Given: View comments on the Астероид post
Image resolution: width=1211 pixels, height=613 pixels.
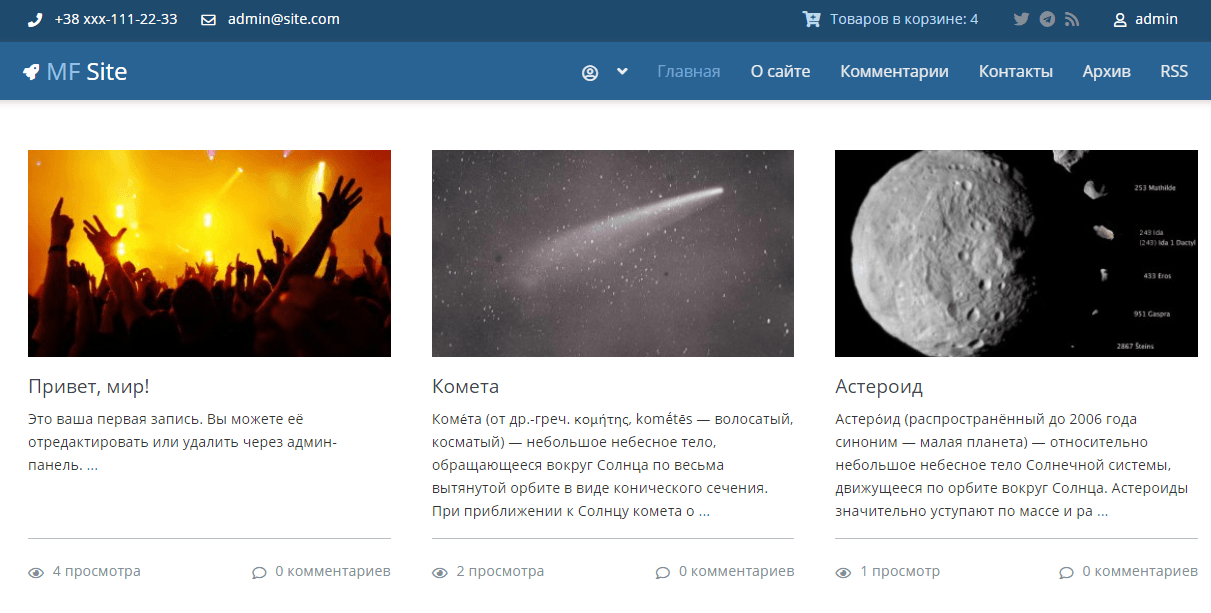Looking at the screenshot, I should click(1129, 571).
